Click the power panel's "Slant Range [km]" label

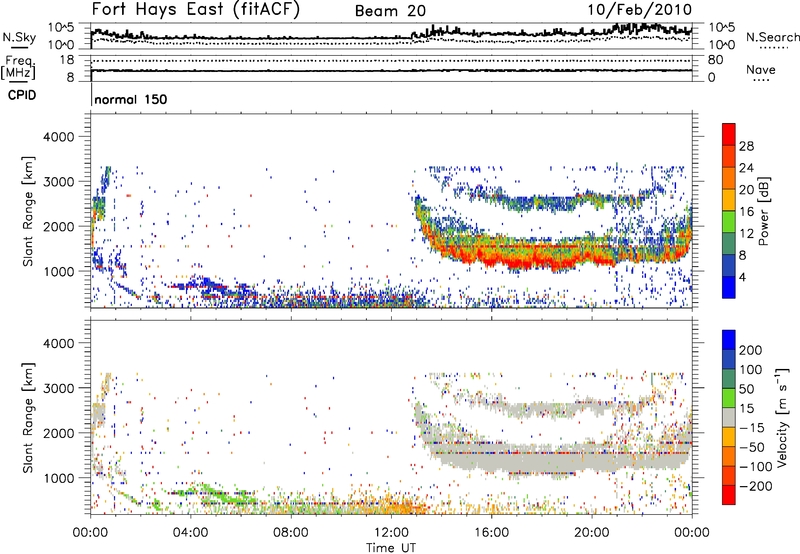pos(28,211)
